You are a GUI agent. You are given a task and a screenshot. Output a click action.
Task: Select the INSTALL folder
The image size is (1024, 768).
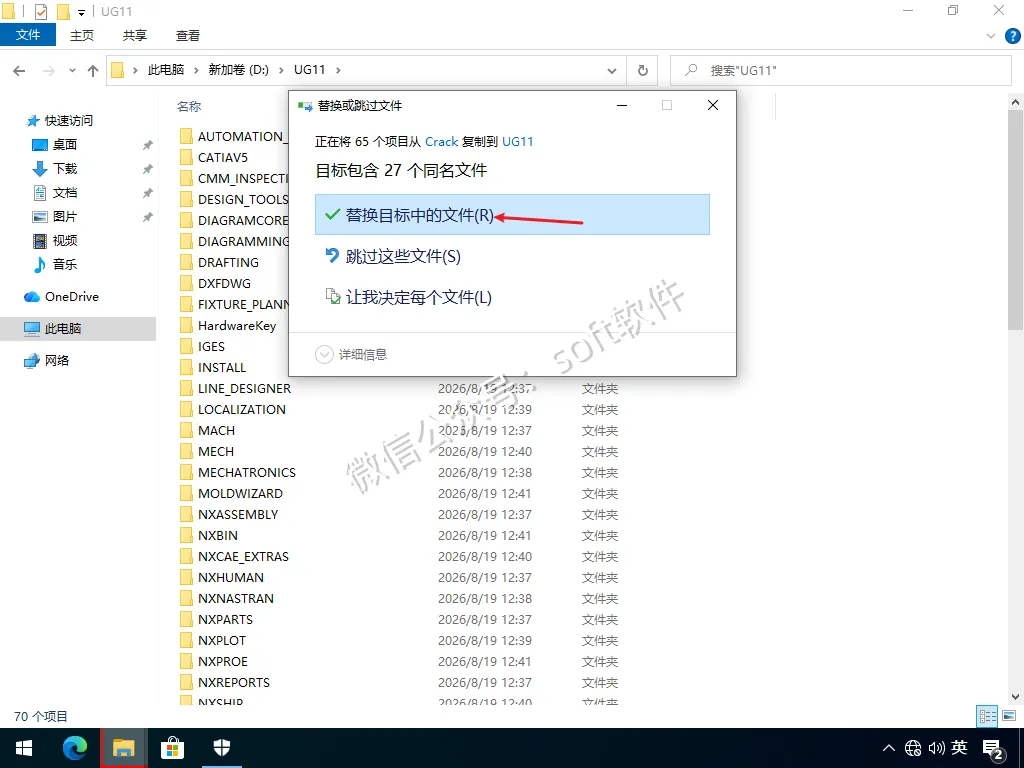[221, 368]
